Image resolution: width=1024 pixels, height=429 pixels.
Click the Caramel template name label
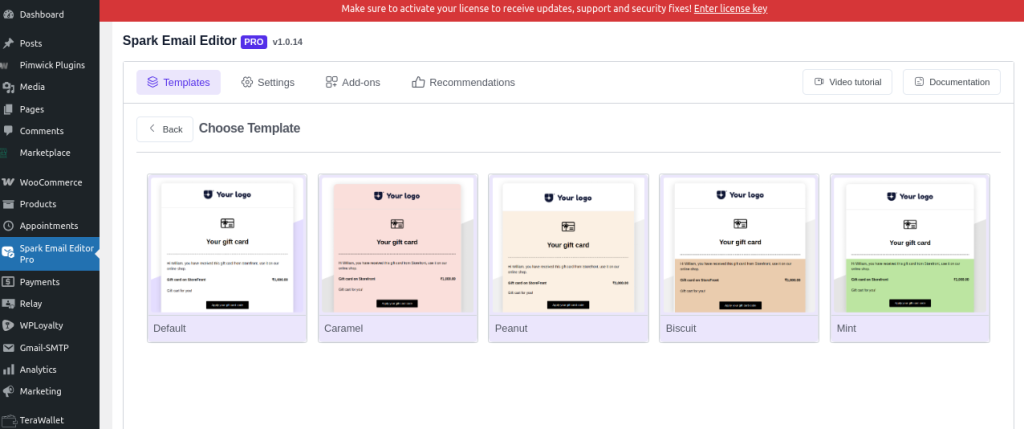[x=344, y=328]
